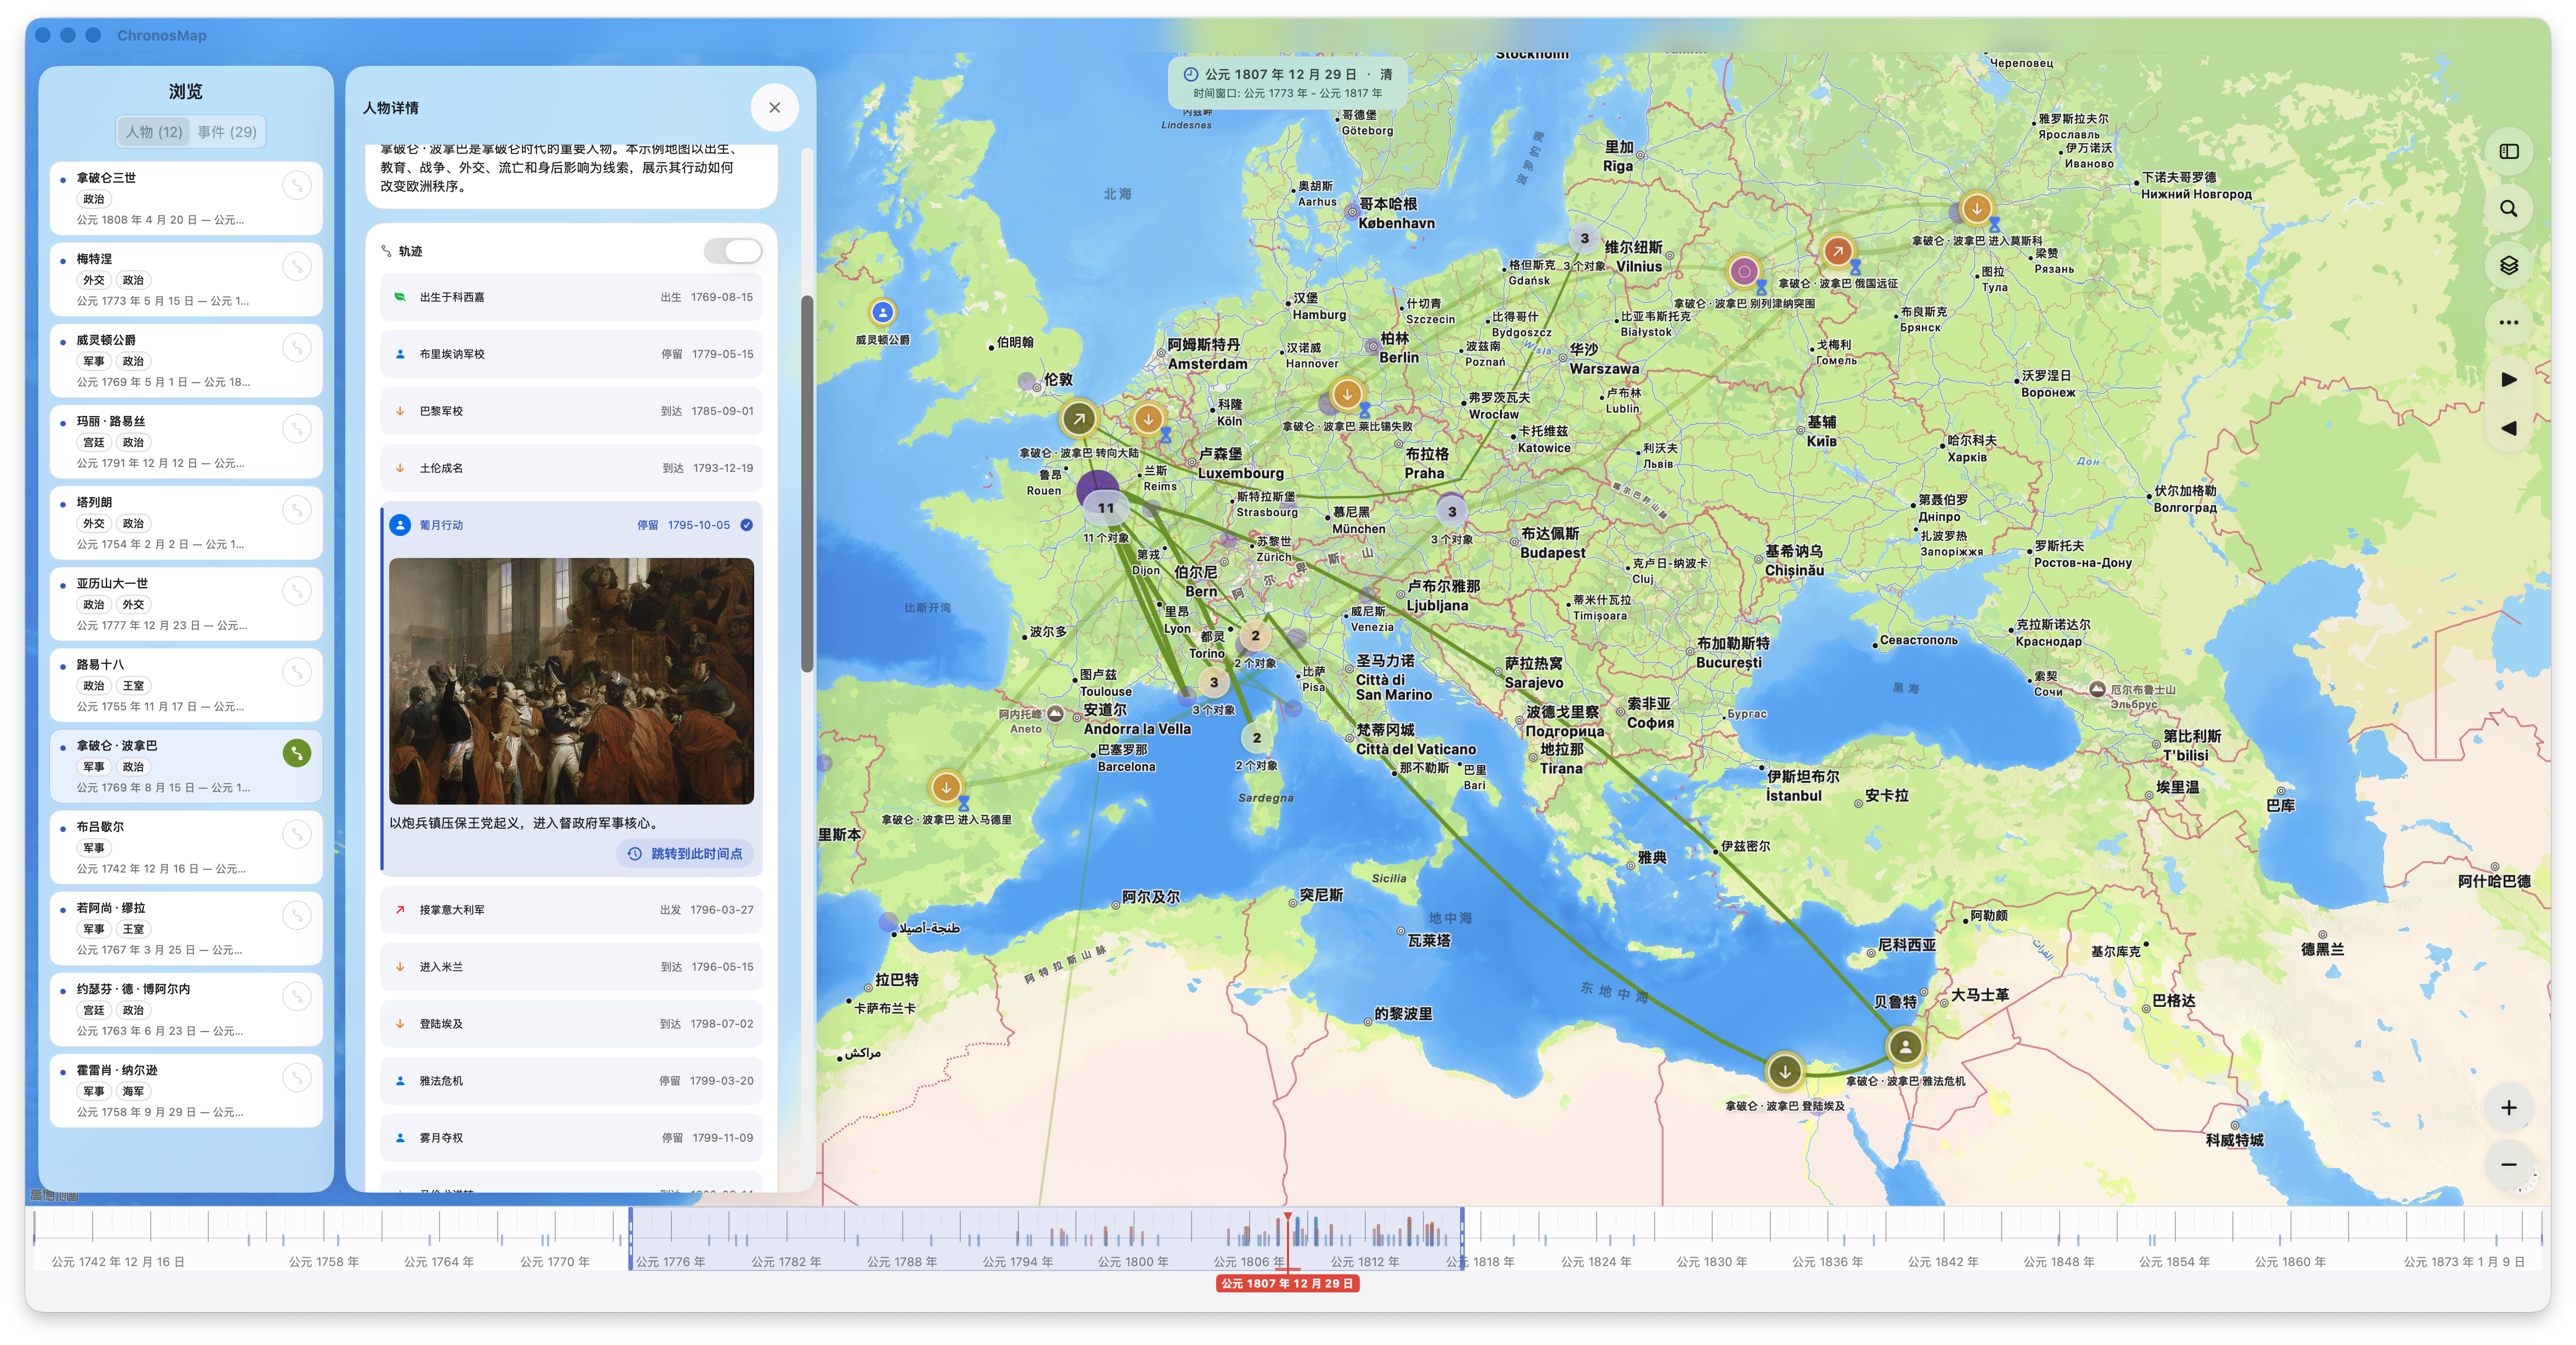Open the 威灵顿公爵 person card
Image resolution: width=2576 pixels, height=1345 pixels.
(x=186, y=360)
